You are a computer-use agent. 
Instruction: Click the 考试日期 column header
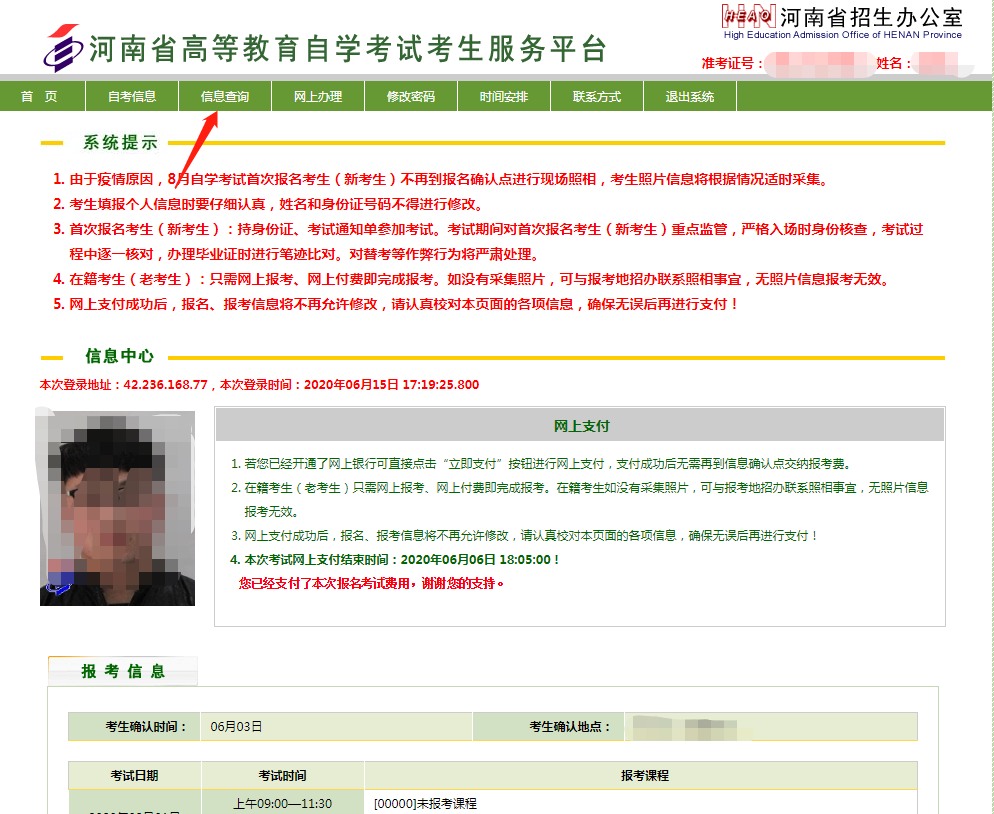click(134, 776)
